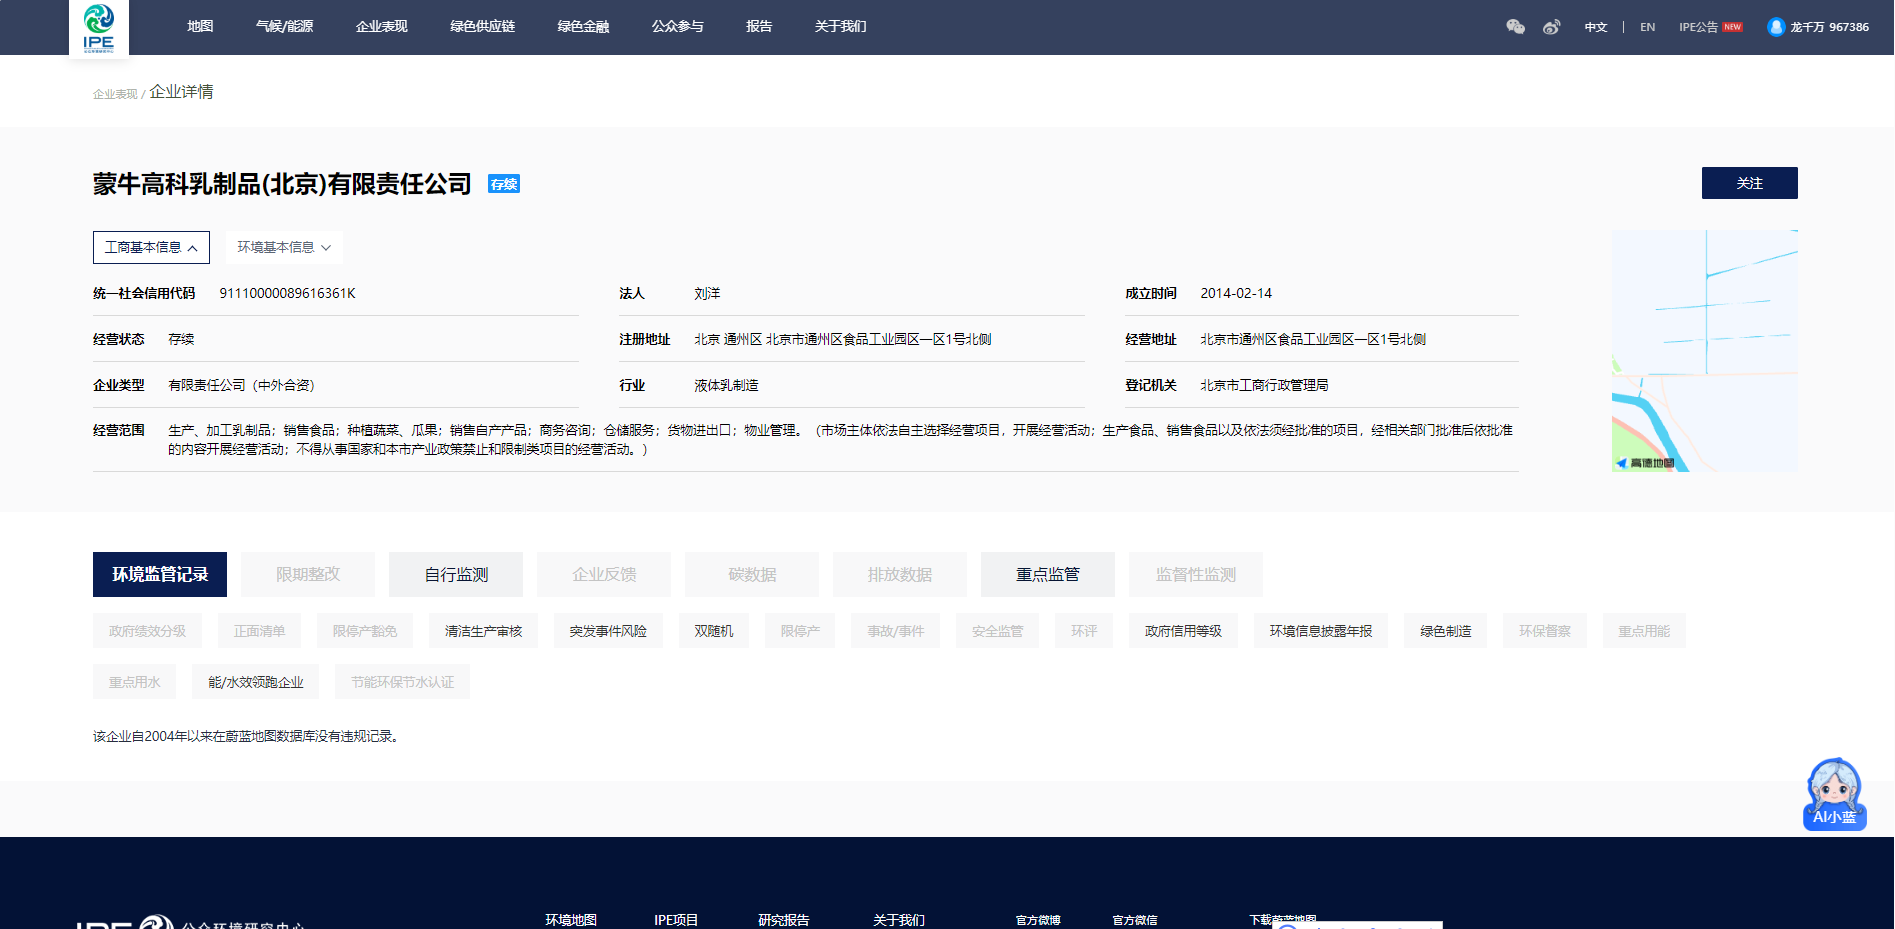Click the company name 蒙牛高科乳制品(北京)有限责任公司

[x=282, y=184]
